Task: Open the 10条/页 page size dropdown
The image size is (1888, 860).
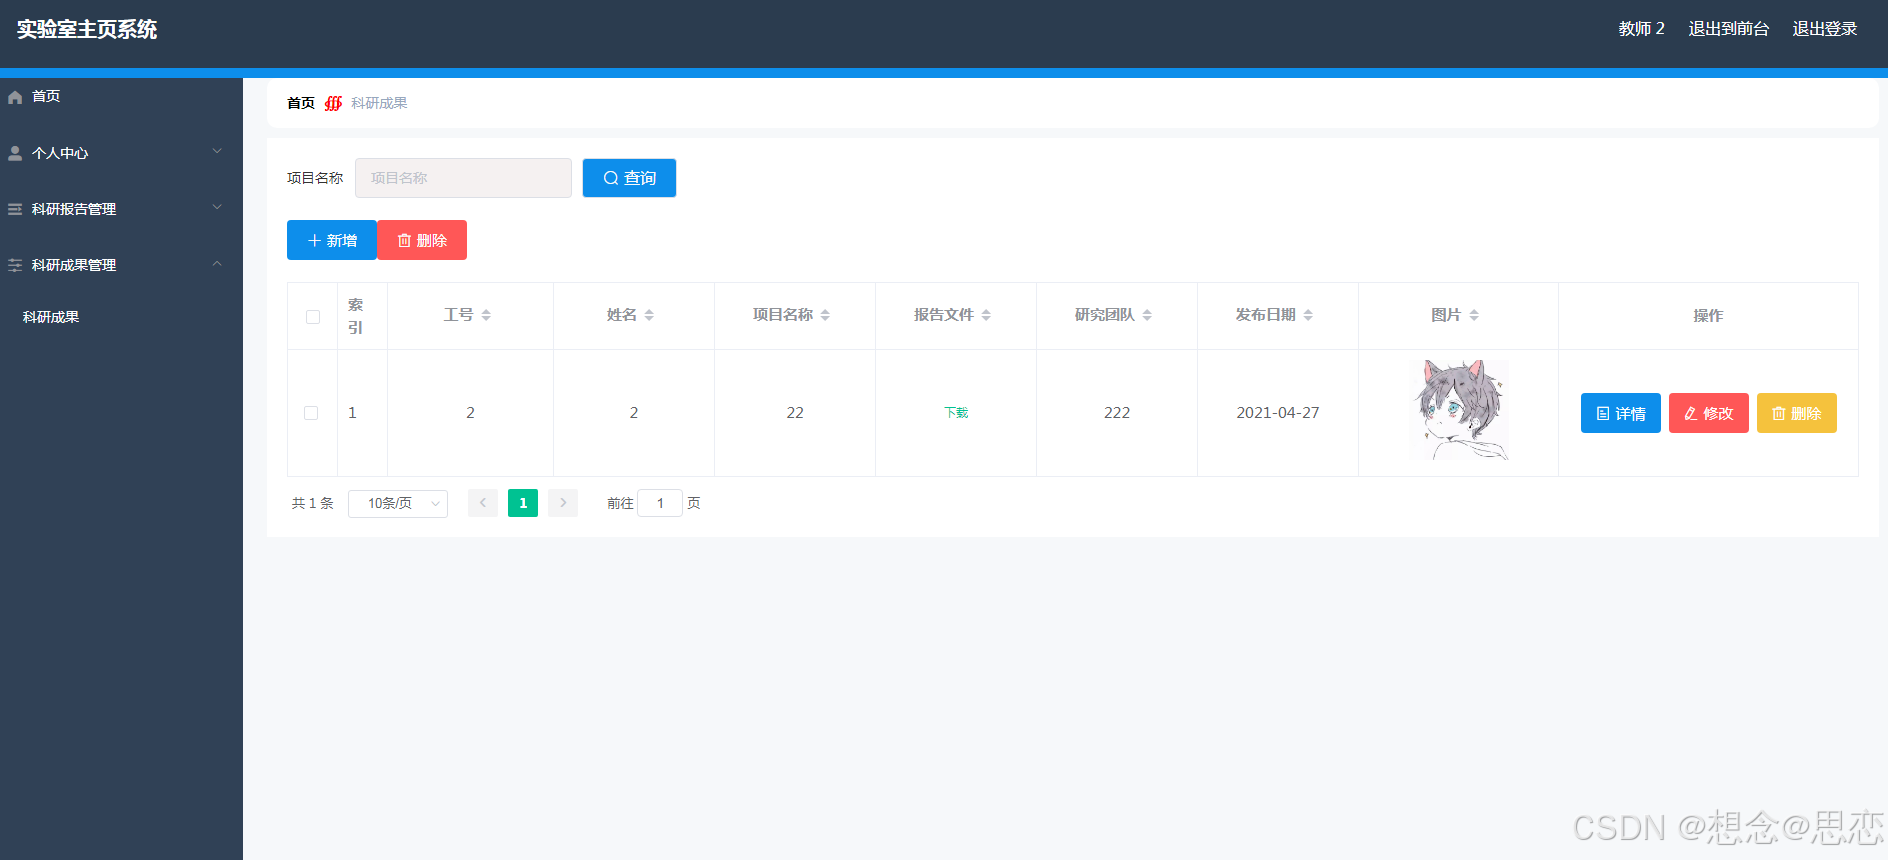Action: coord(398,503)
